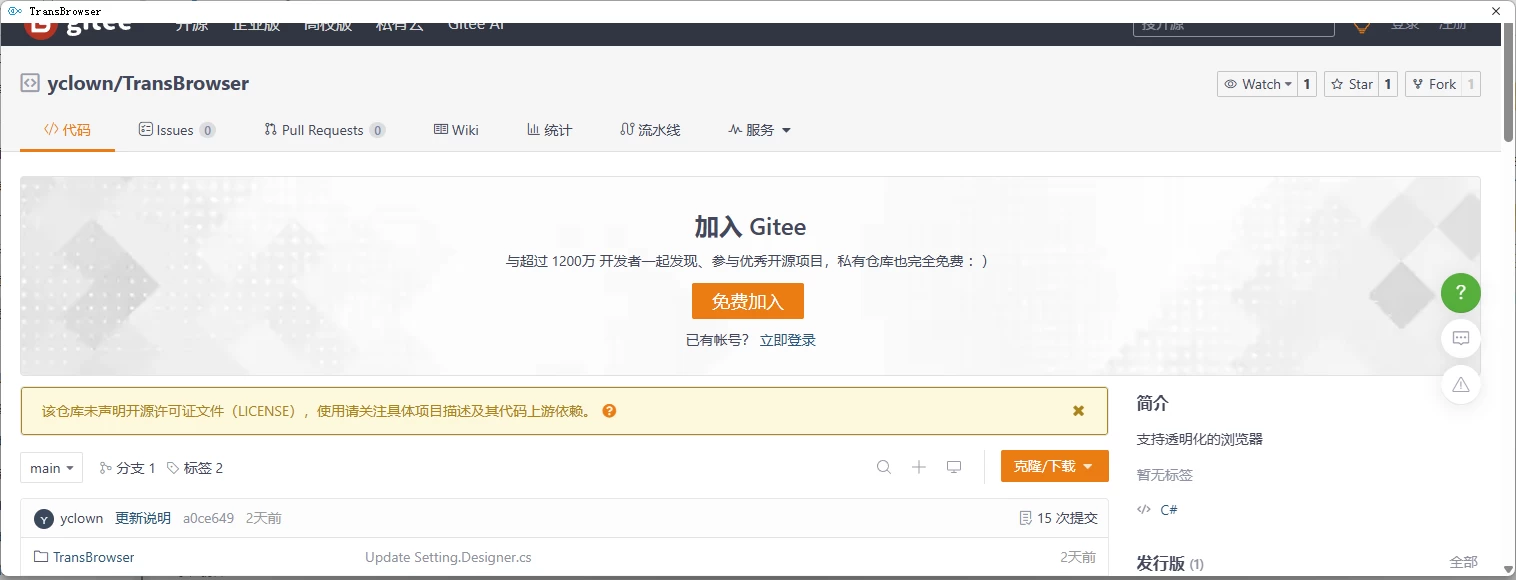Open the 15 次提交 commits link
Image resolution: width=1516 pixels, height=580 pixels.
pos(1058,518)
